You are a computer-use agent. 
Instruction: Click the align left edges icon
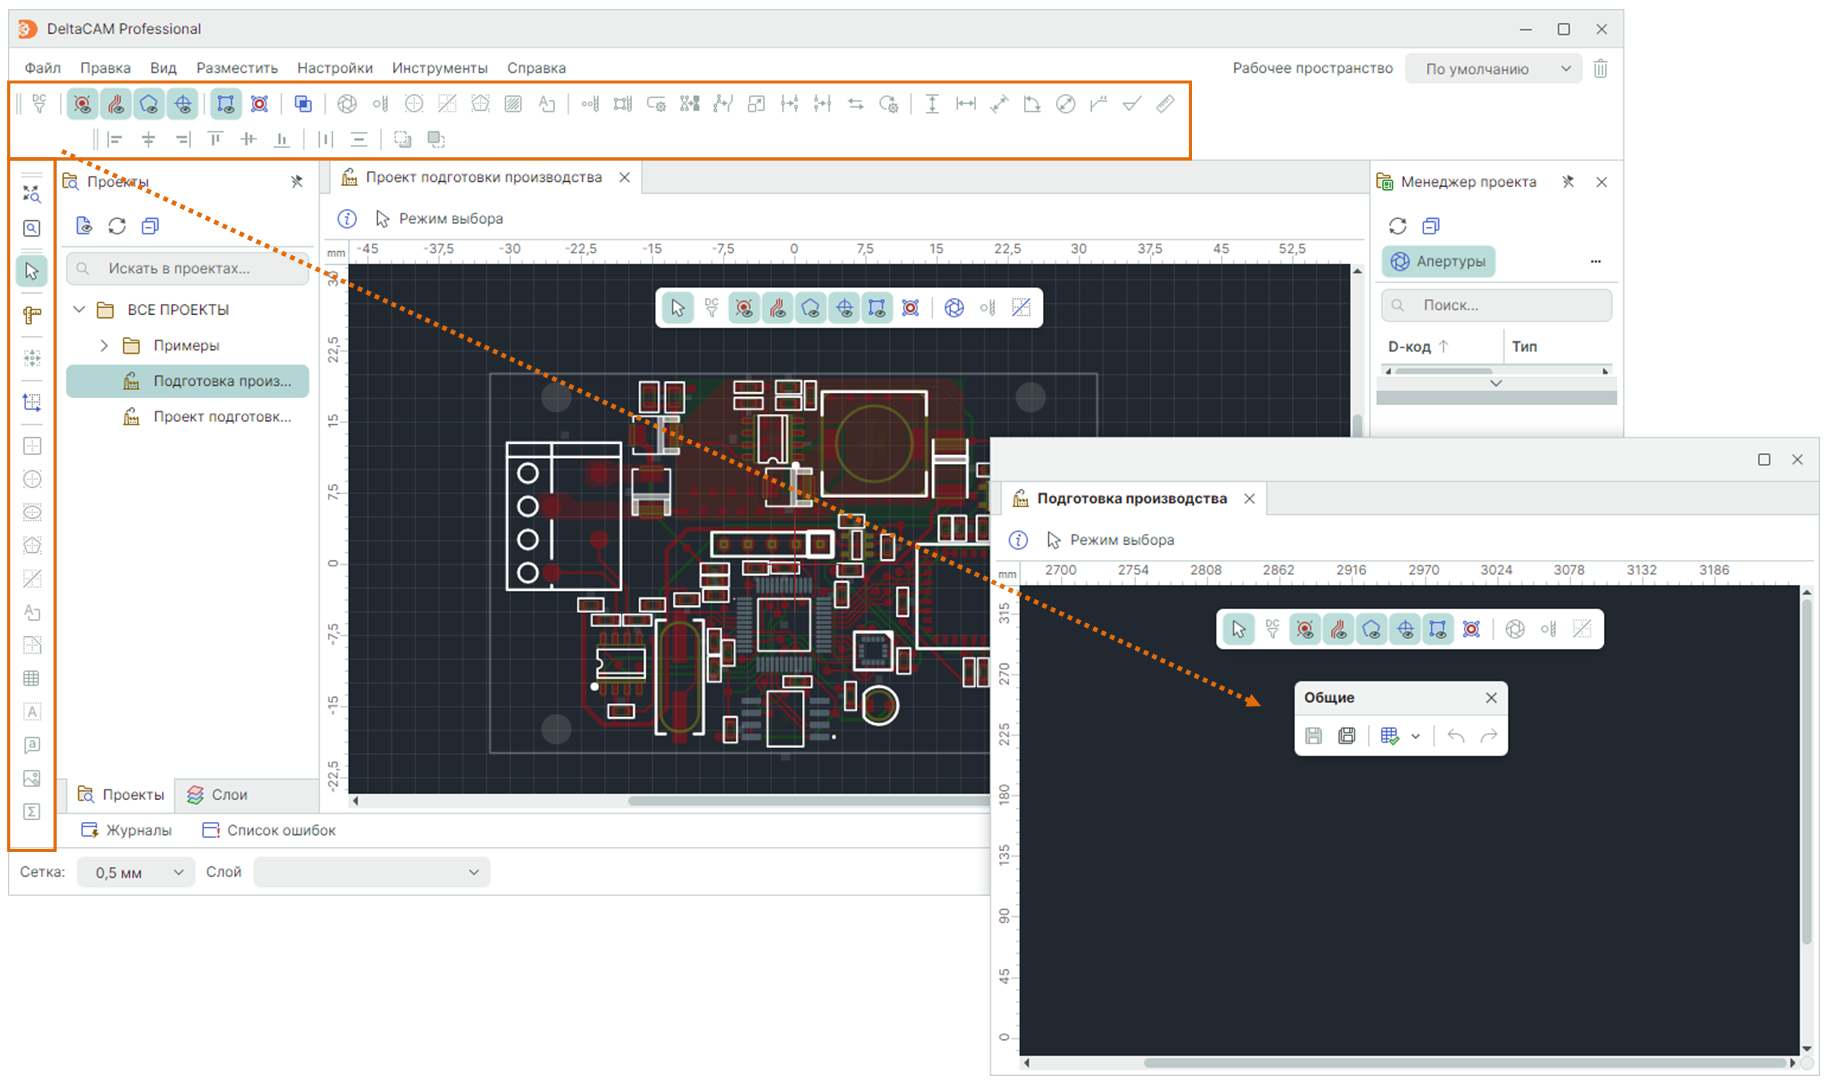[x=115, y=139]
